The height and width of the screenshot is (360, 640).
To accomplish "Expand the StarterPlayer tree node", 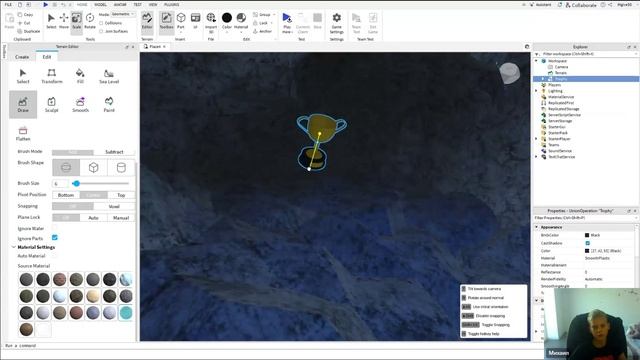I will pos(537,139).
